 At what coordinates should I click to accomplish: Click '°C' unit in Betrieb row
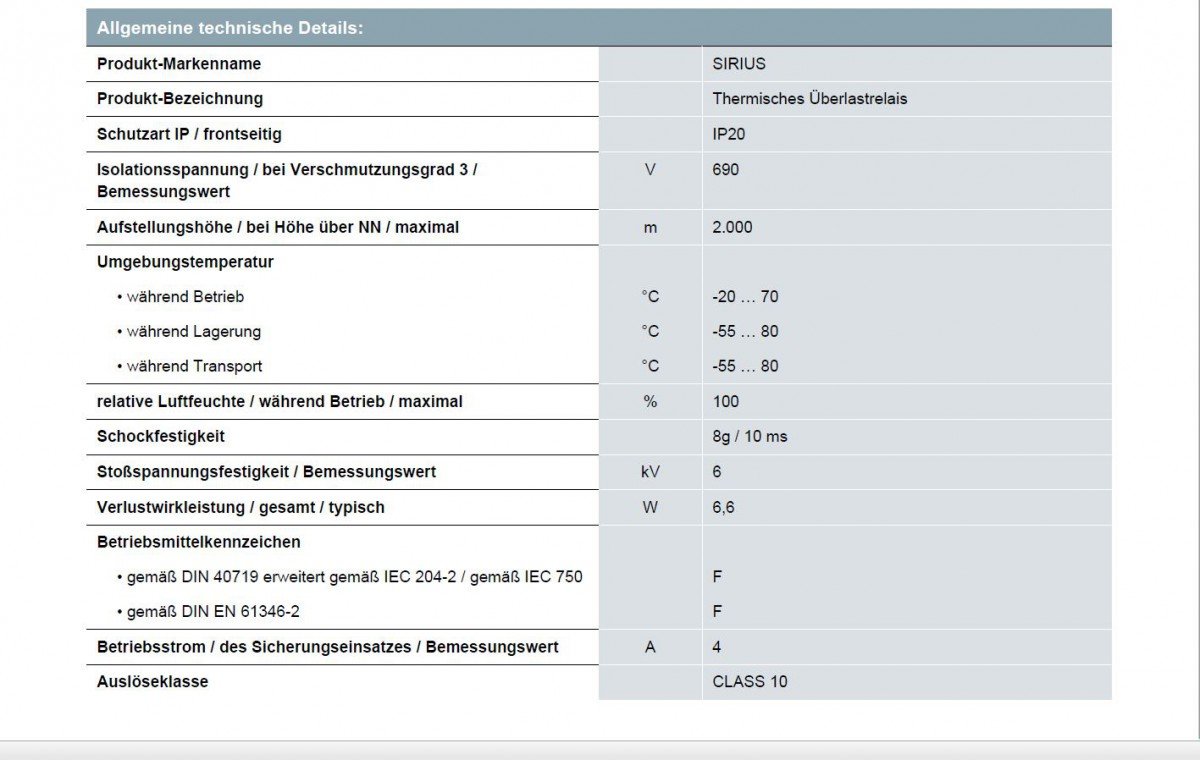(650, 297)
